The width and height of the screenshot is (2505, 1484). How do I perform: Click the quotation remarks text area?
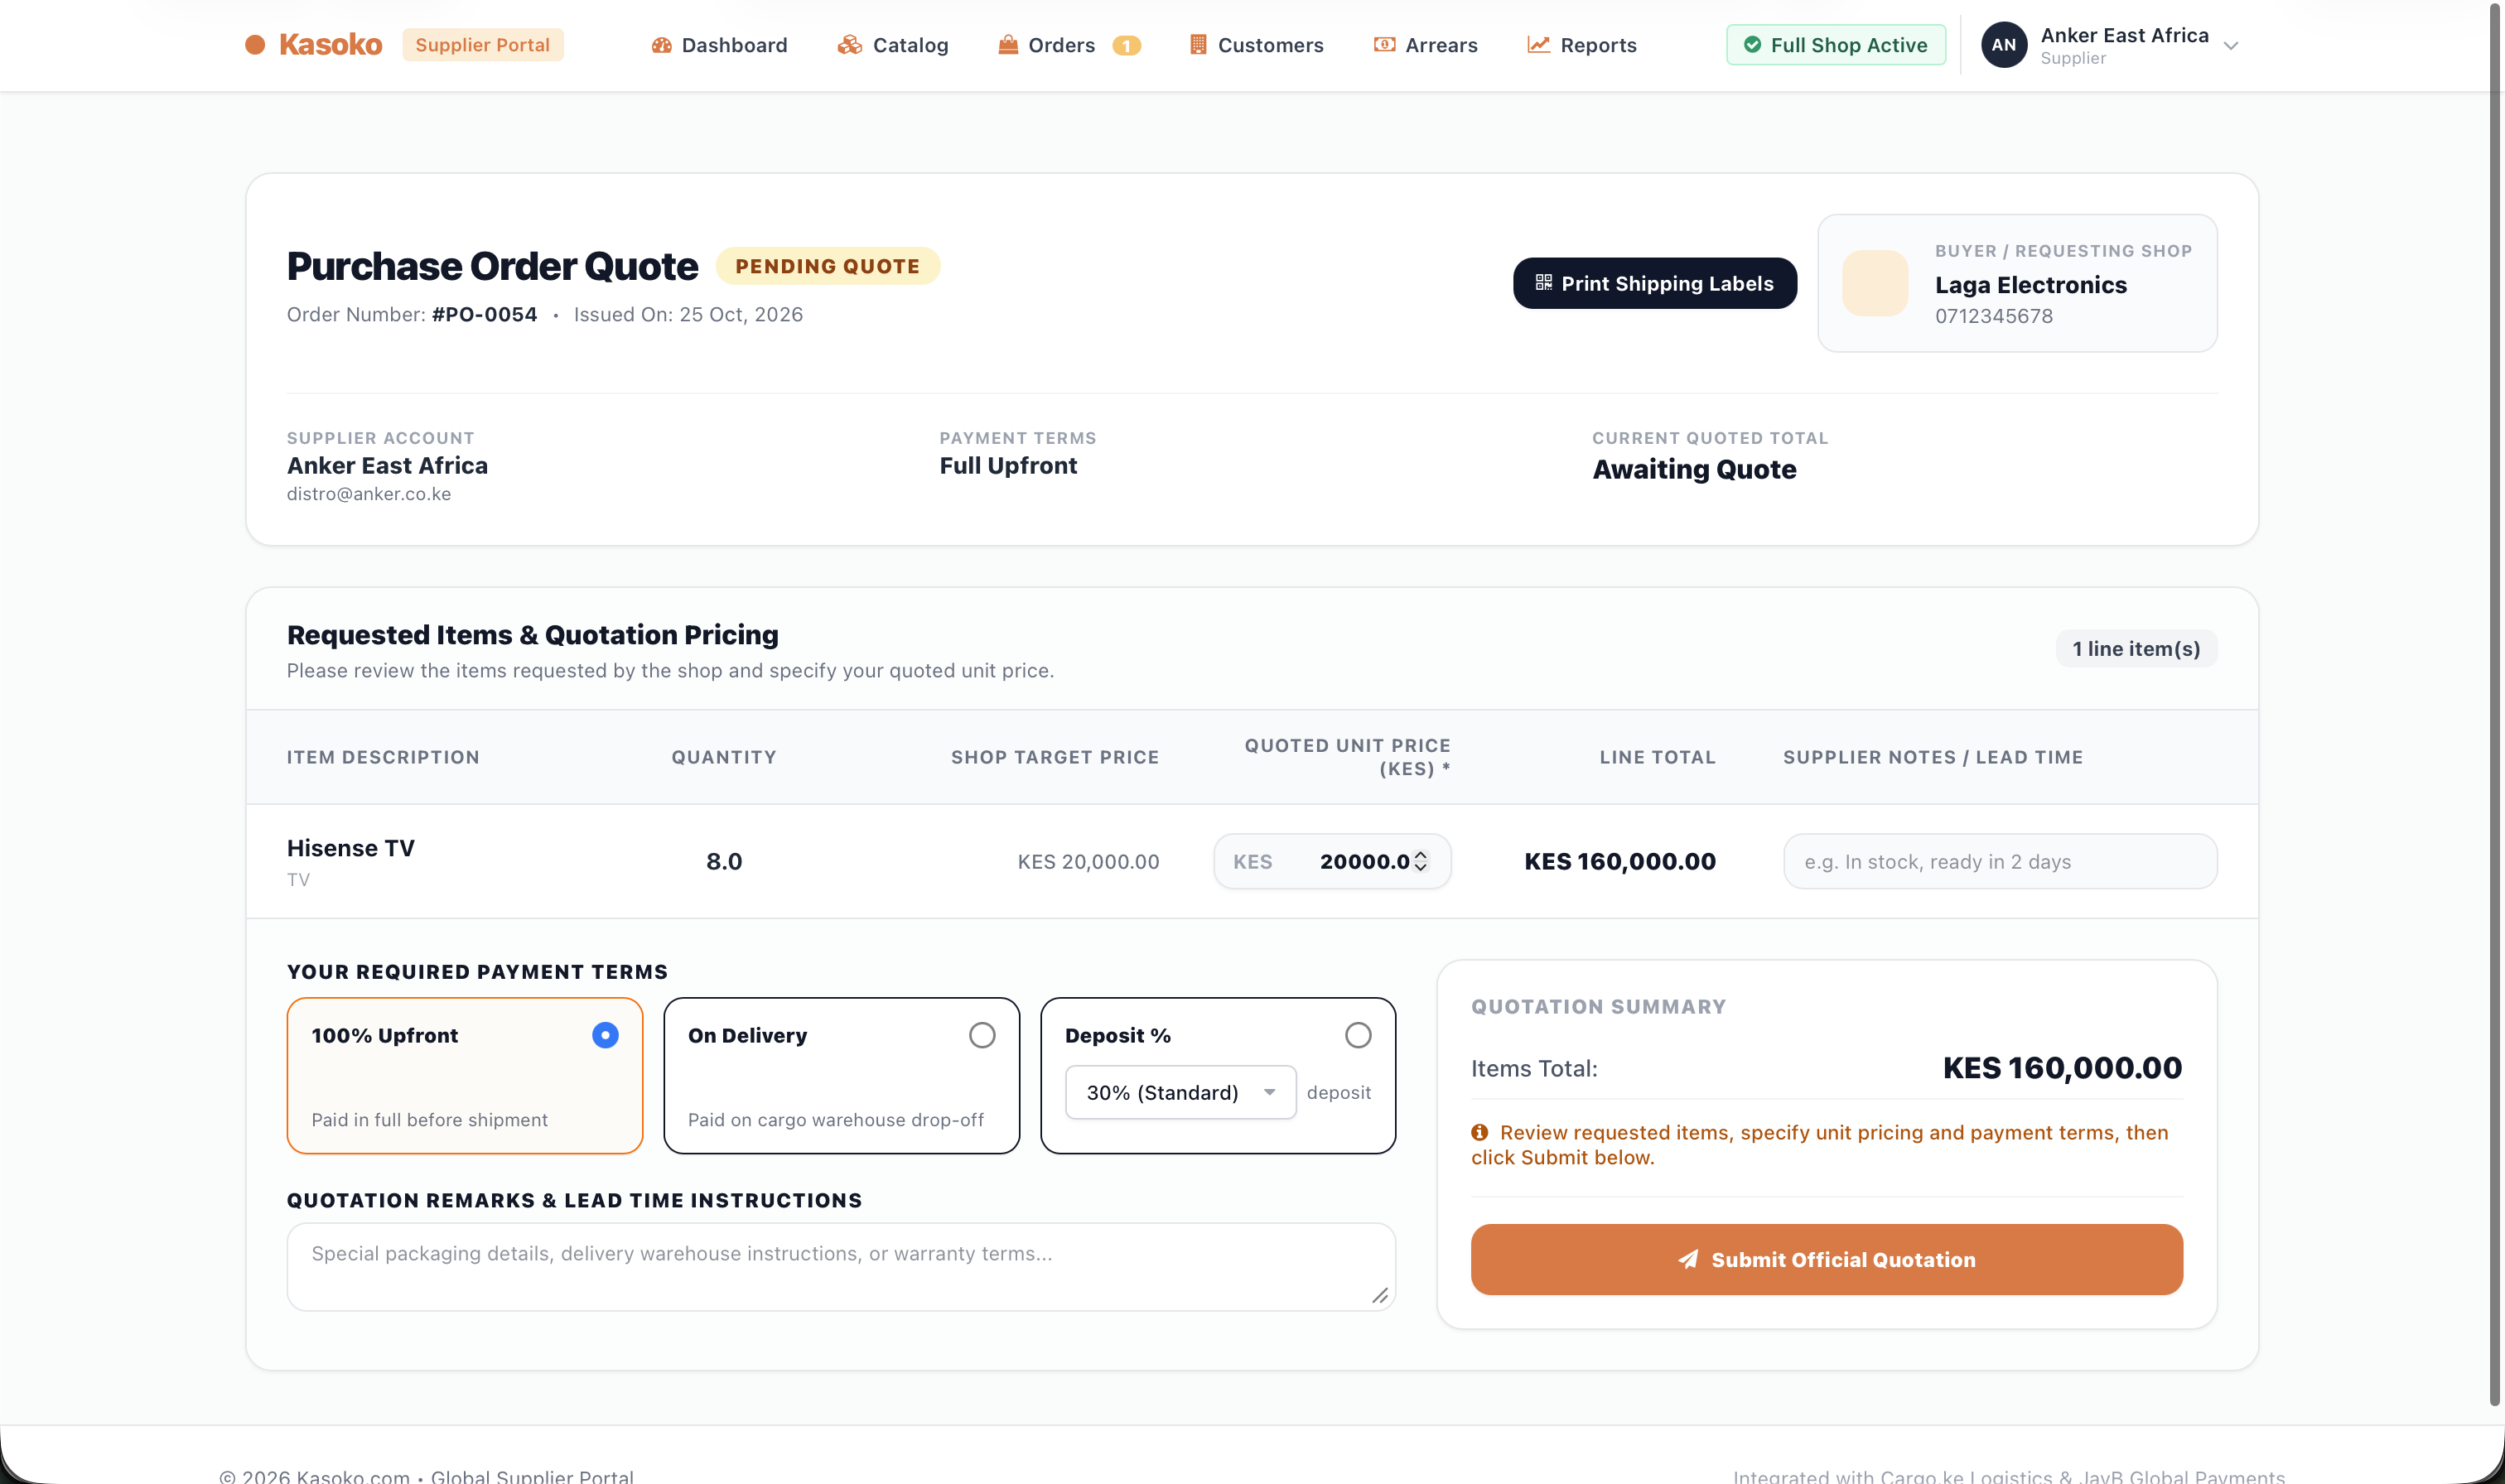pyautogui.click(x=841, y=1267)
